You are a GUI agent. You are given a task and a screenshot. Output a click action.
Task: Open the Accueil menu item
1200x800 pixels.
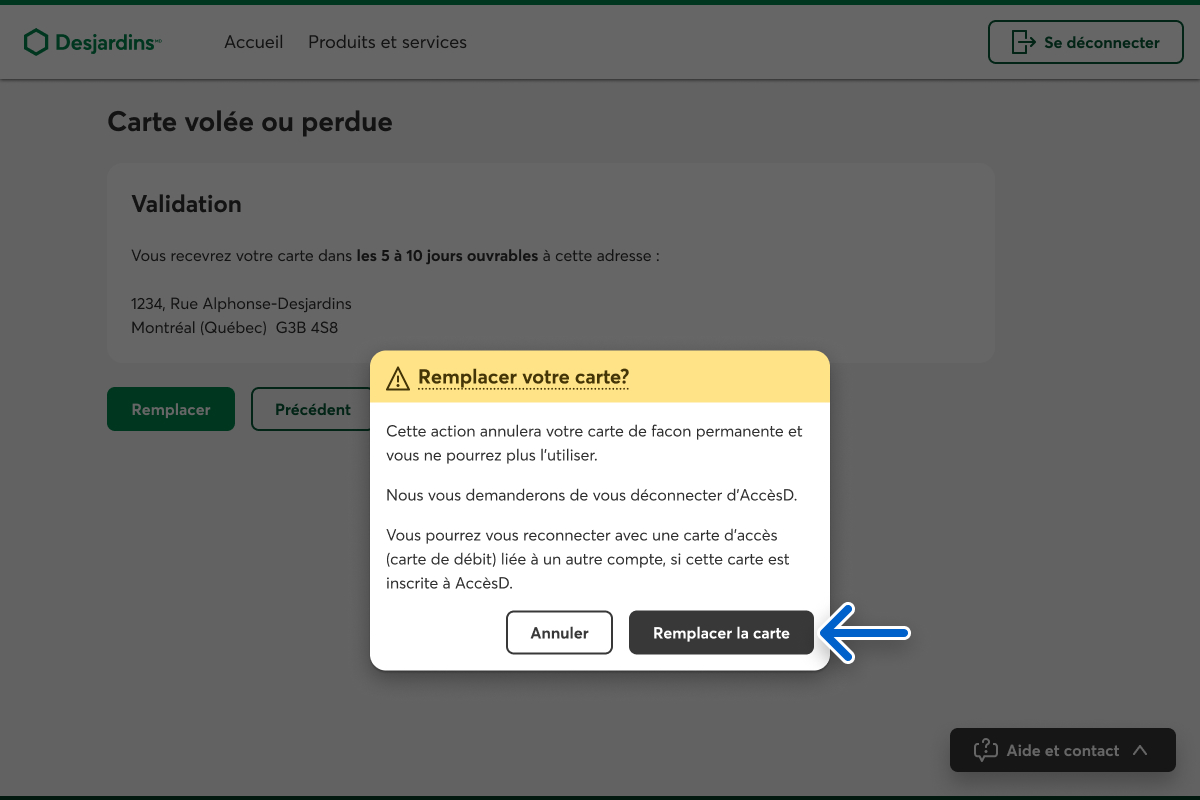point(253,42)
